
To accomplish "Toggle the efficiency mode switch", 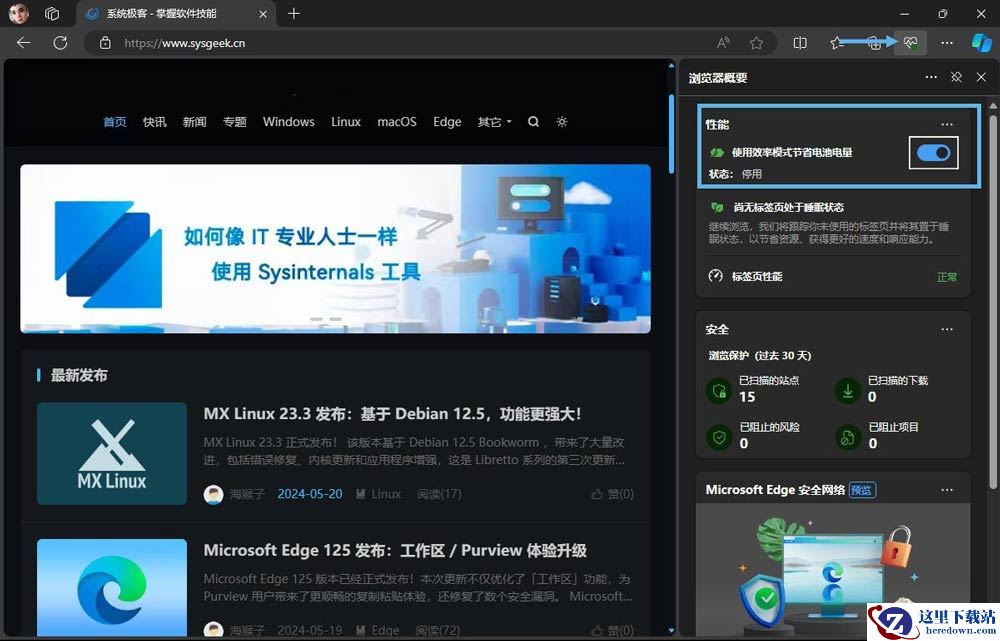I will pos(933,152).
